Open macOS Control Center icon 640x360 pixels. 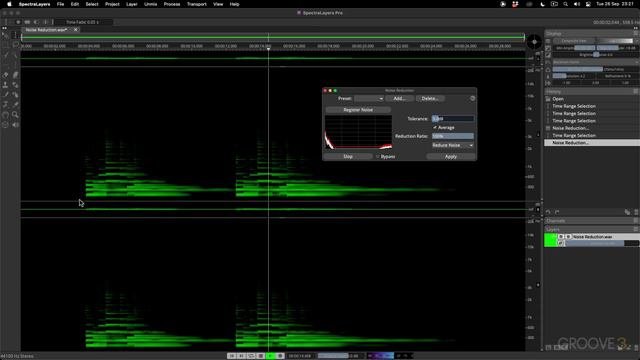588,4
